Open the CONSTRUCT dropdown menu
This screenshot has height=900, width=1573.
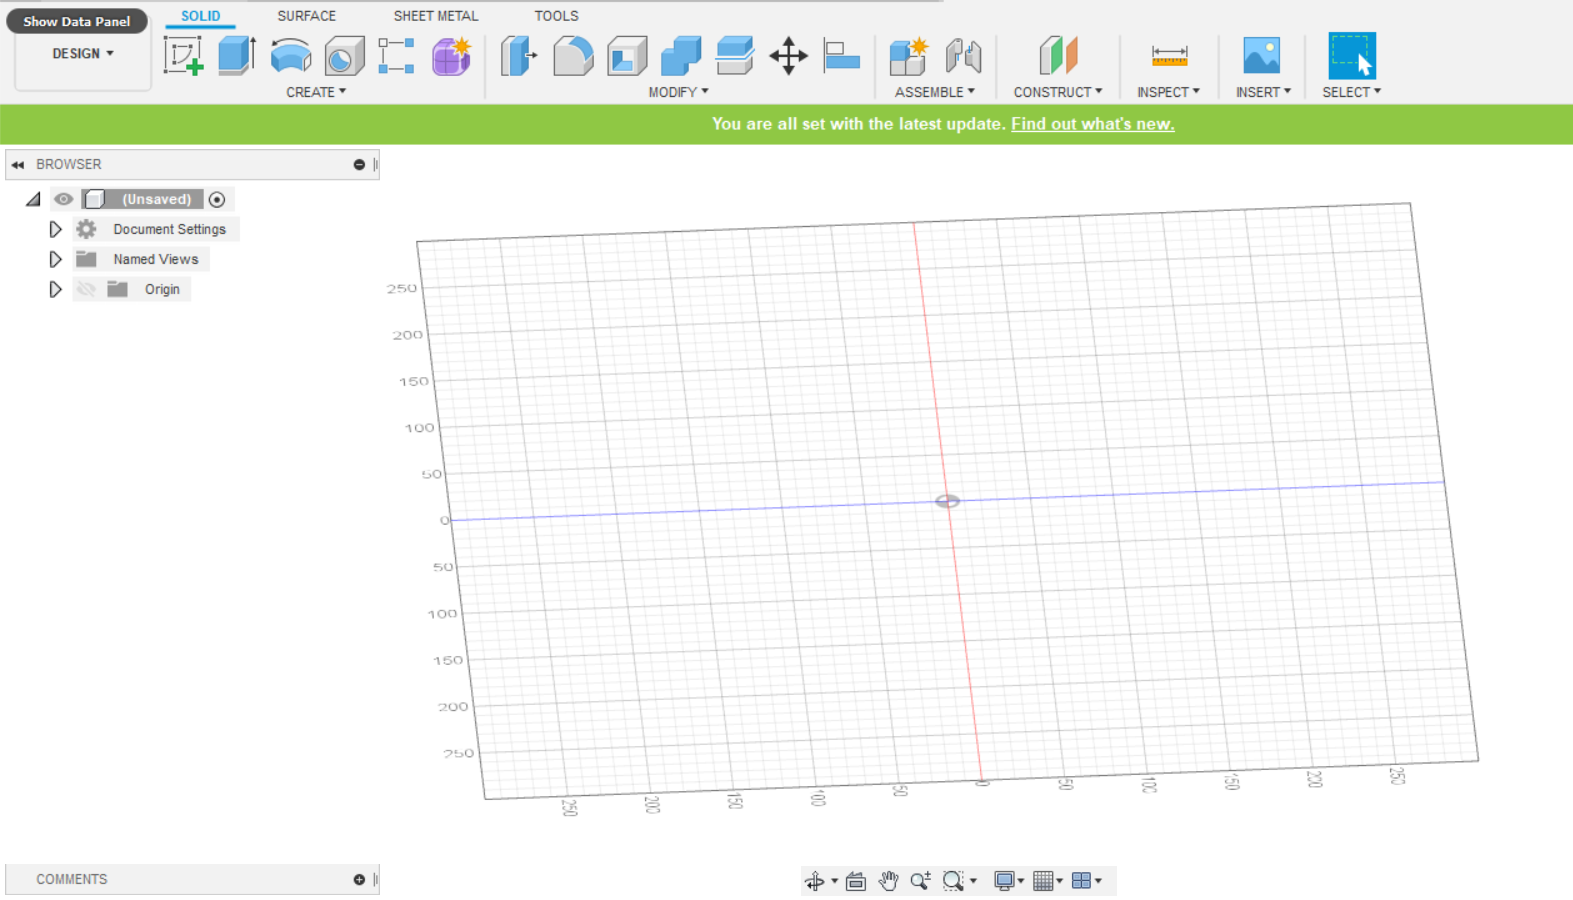pos(1058,92)
